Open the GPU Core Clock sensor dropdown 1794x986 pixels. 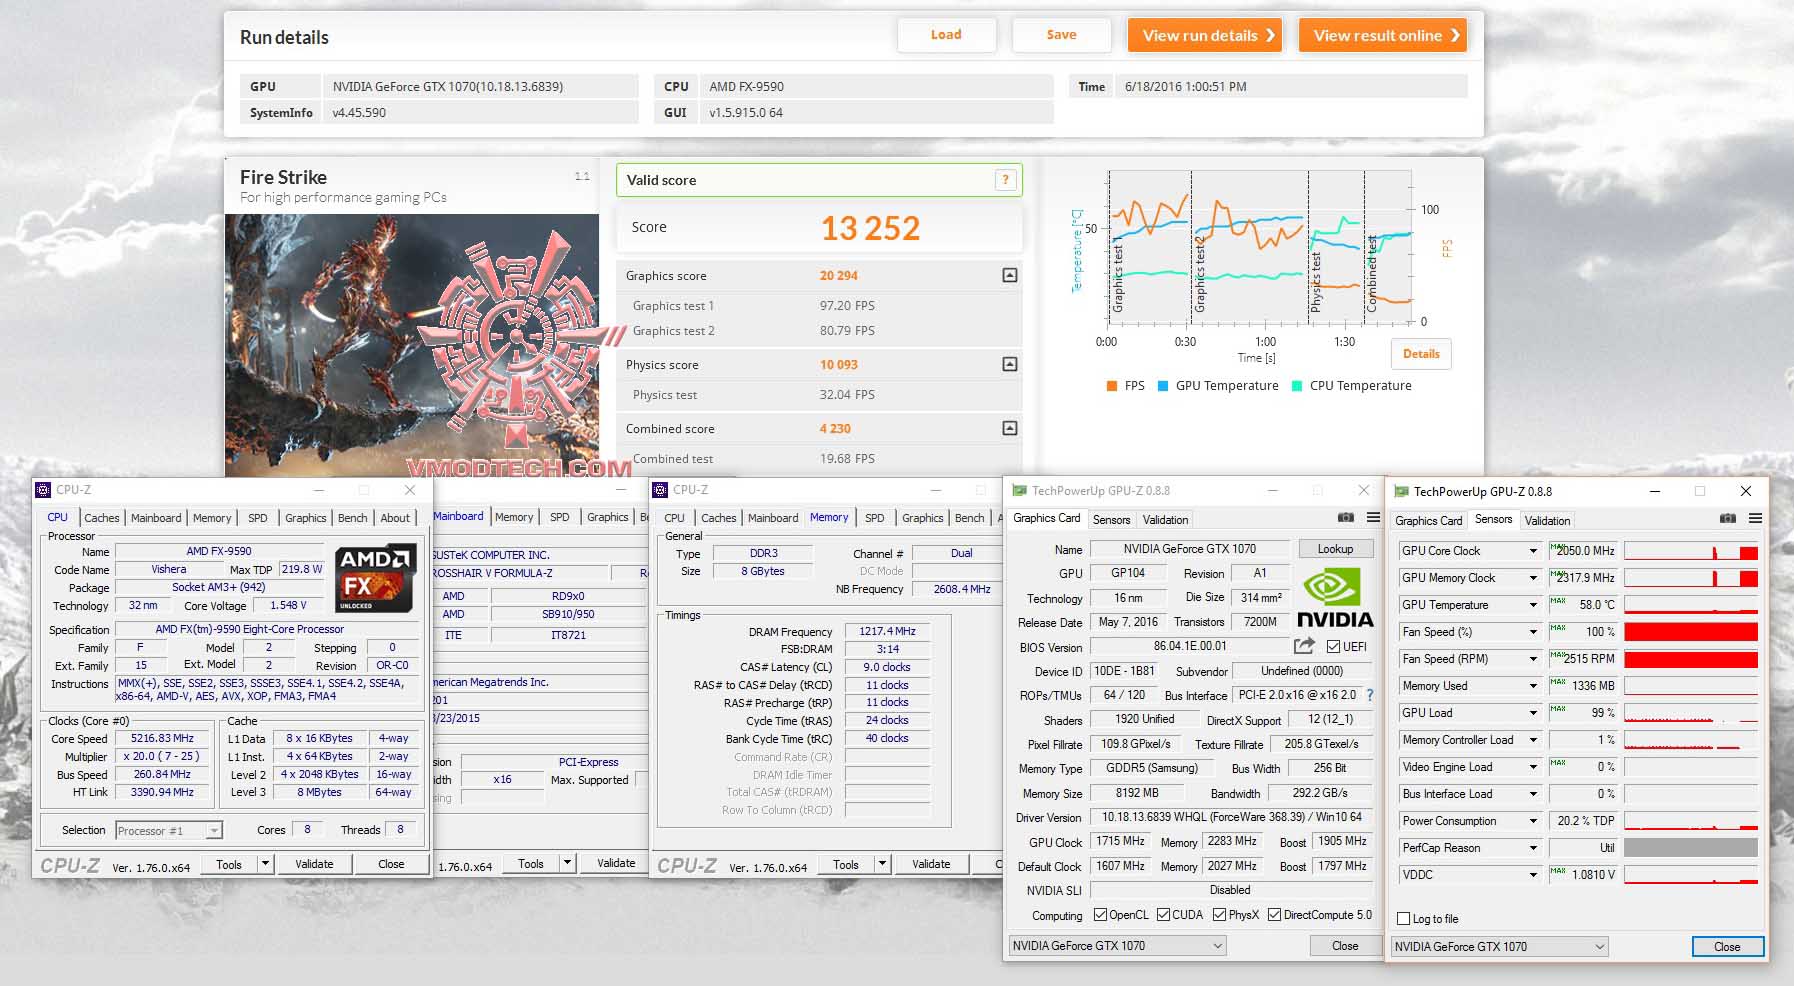coord(1533,551)
